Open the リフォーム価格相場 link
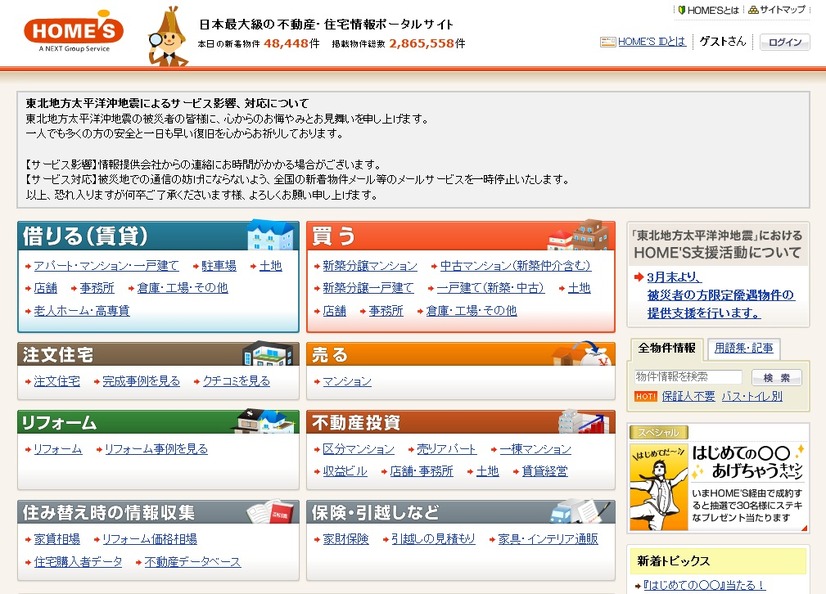826x594 pixels. (x=150, y=539)
